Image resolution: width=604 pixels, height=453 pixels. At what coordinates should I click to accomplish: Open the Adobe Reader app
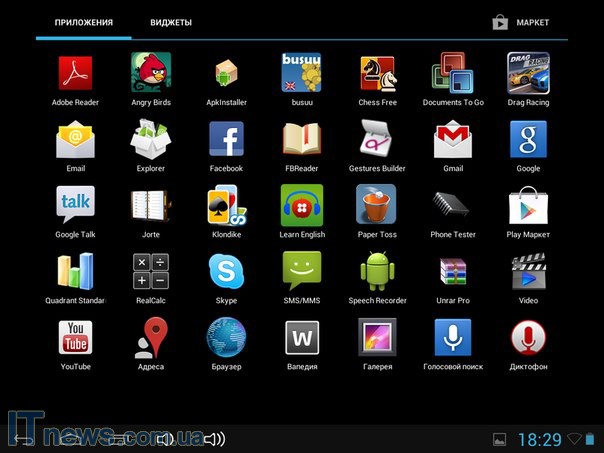[x=75, y=74]
